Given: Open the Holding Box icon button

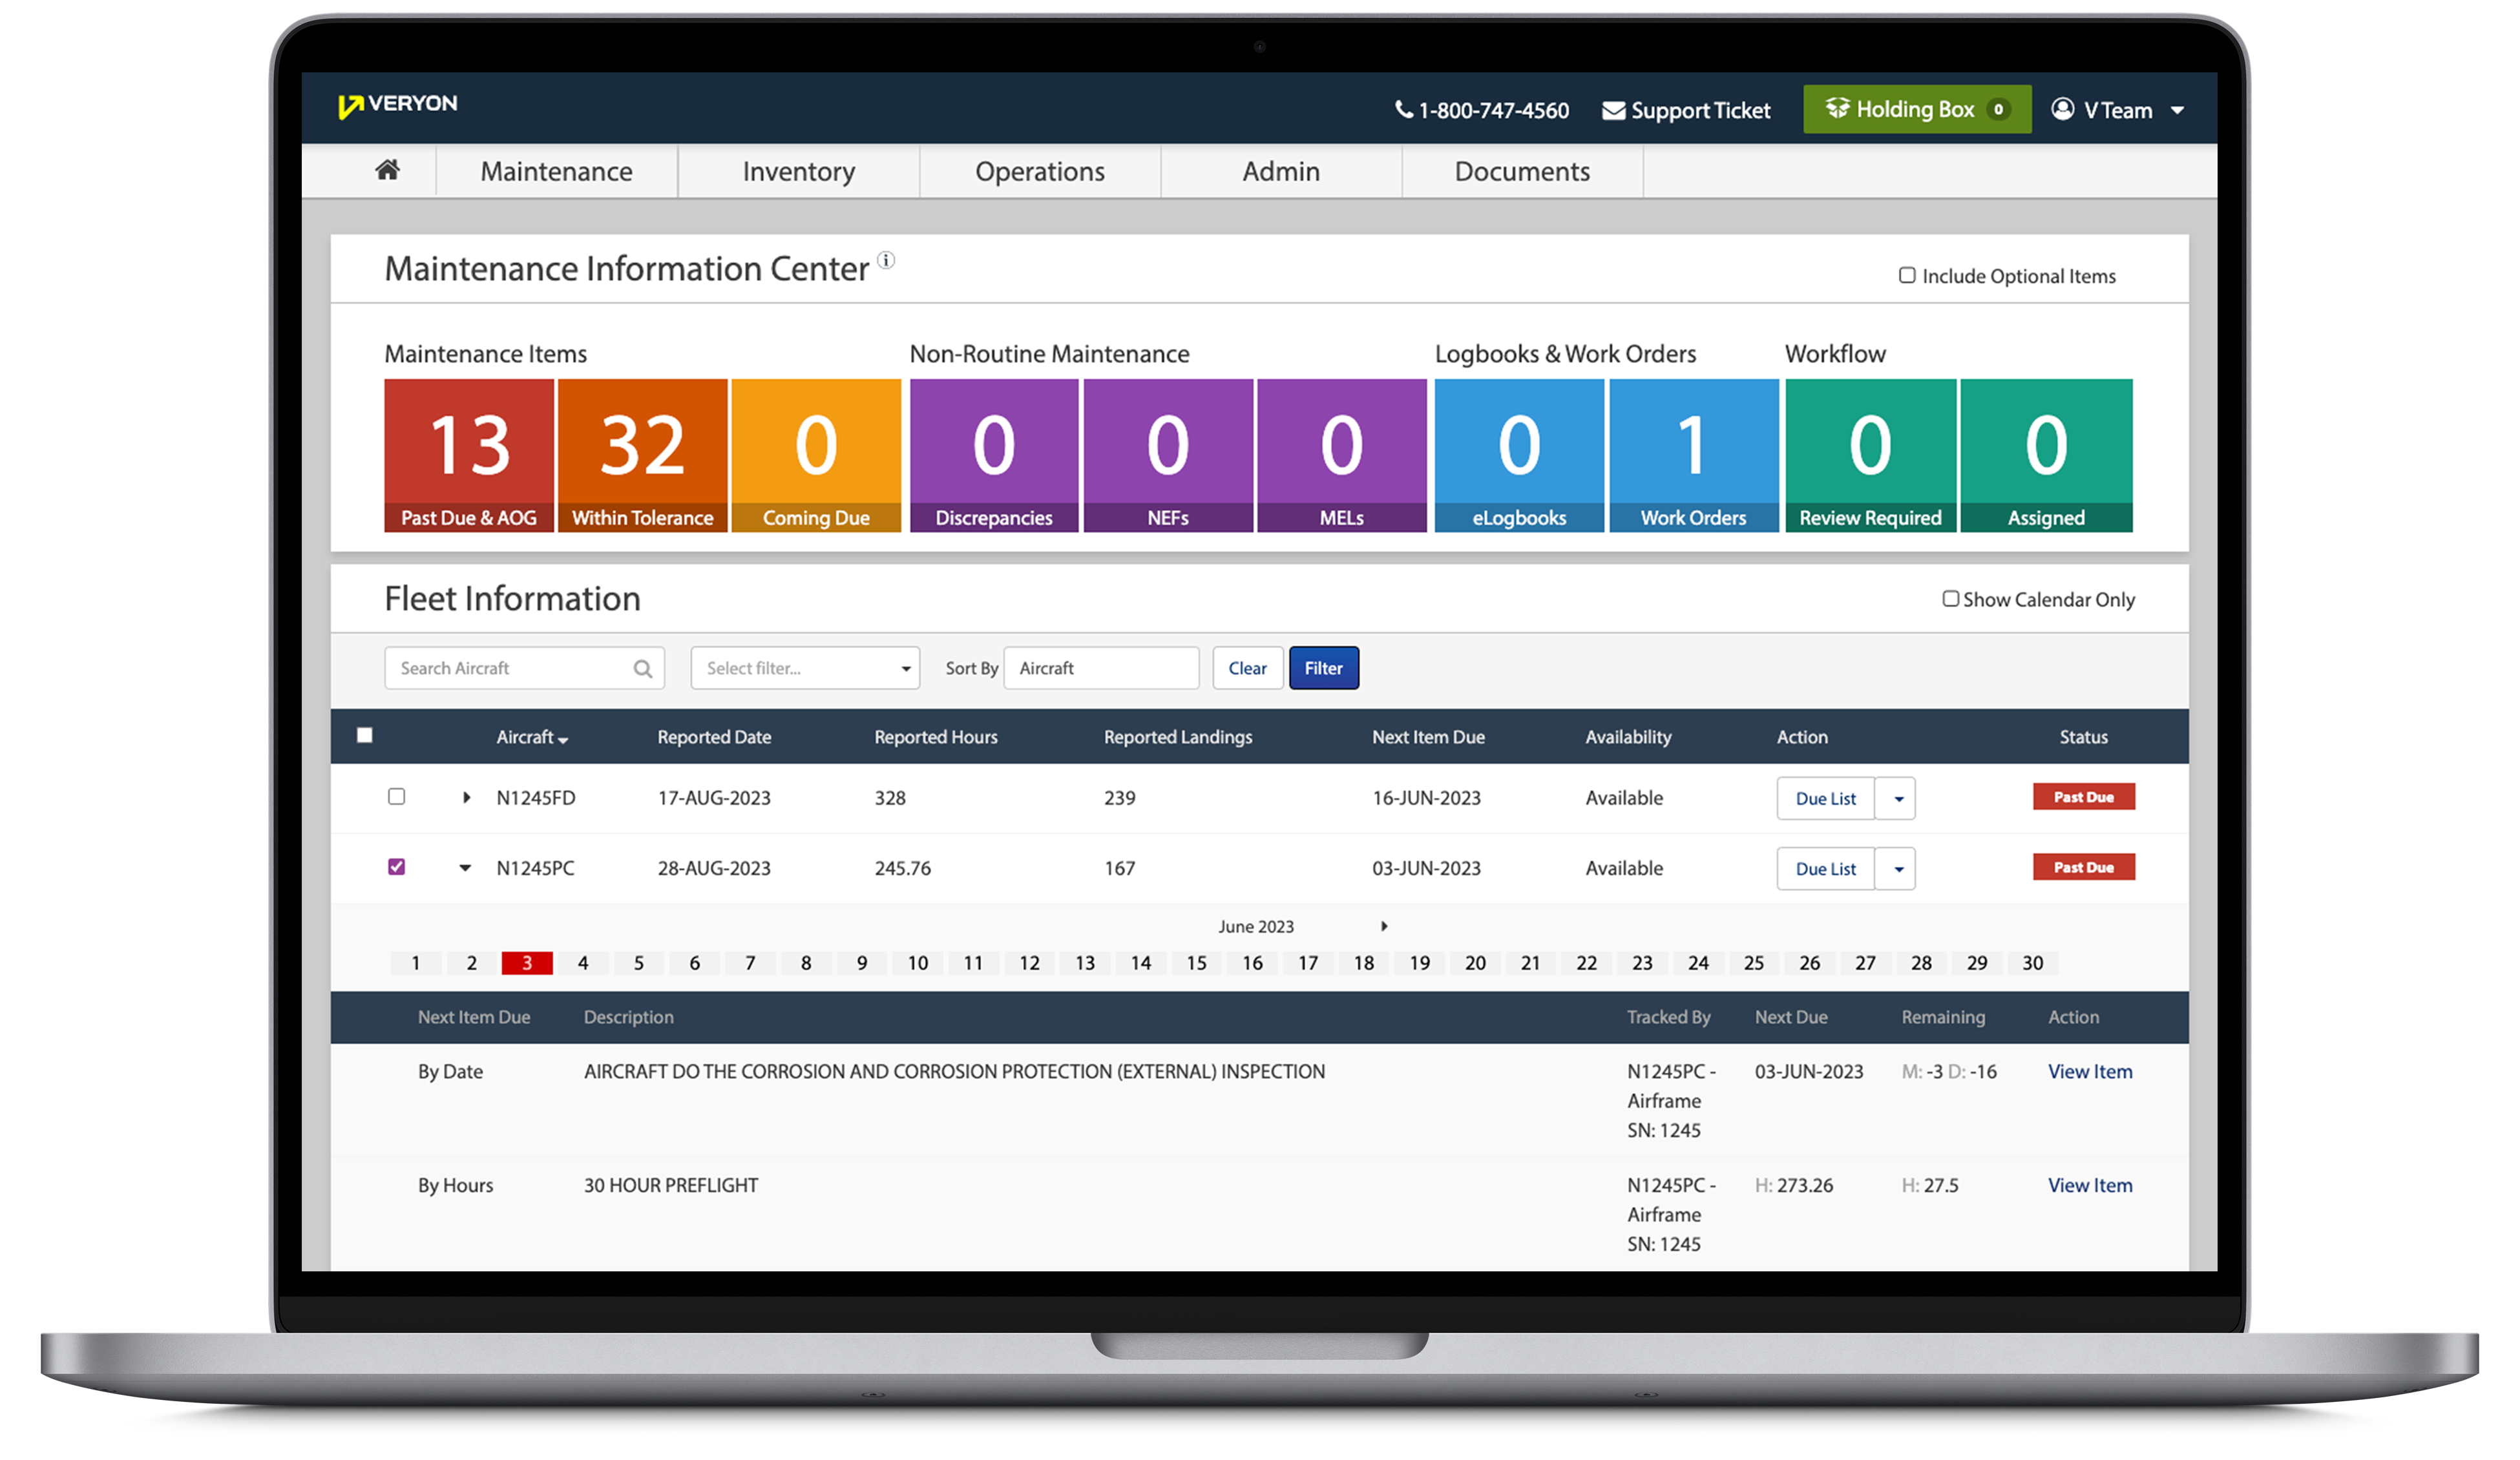Looking at the screenshot, I should pos(1837,108).
